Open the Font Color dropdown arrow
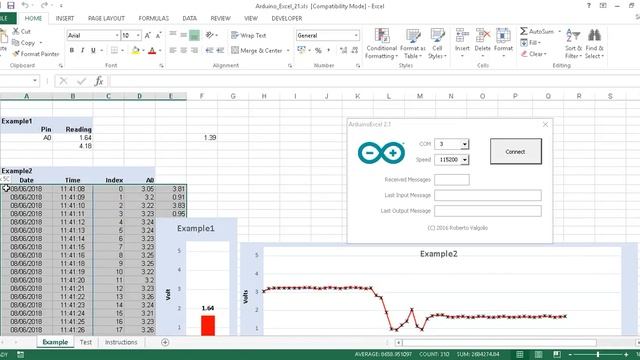Image resolution: width=640 pixels, height=360 pixels. click(160, 50)
